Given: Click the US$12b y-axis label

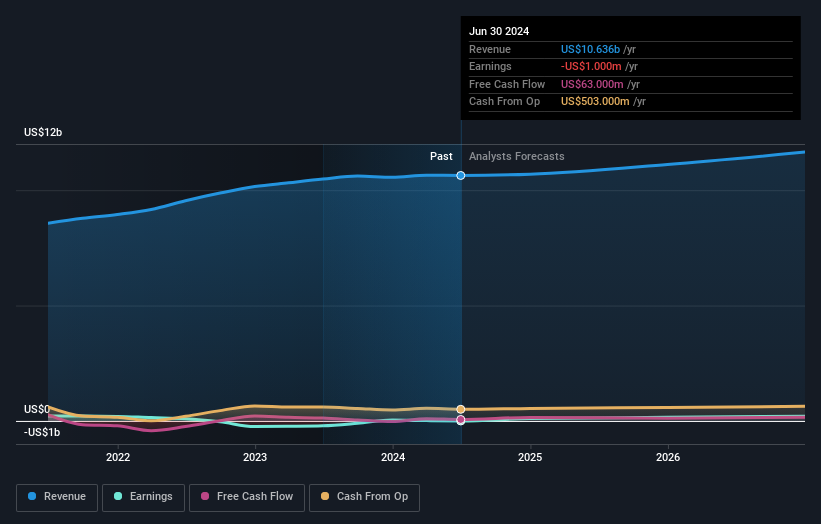Looking at the screenshot, I should point(43,132).
